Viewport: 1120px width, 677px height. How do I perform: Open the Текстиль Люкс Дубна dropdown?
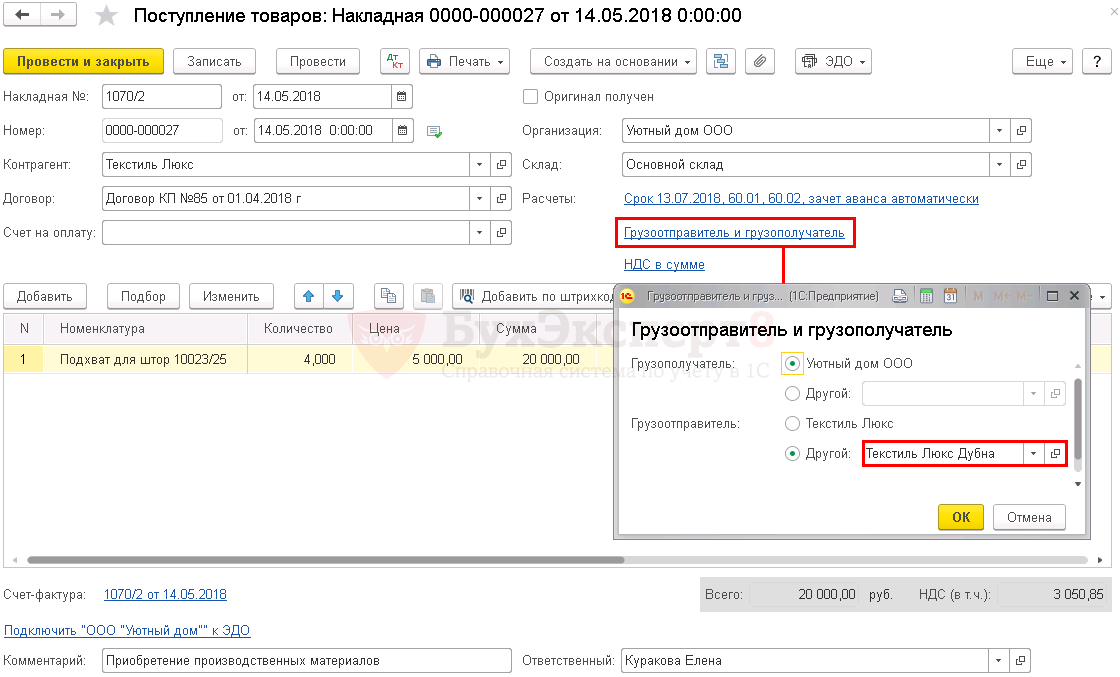click(x=1032, y=454)
